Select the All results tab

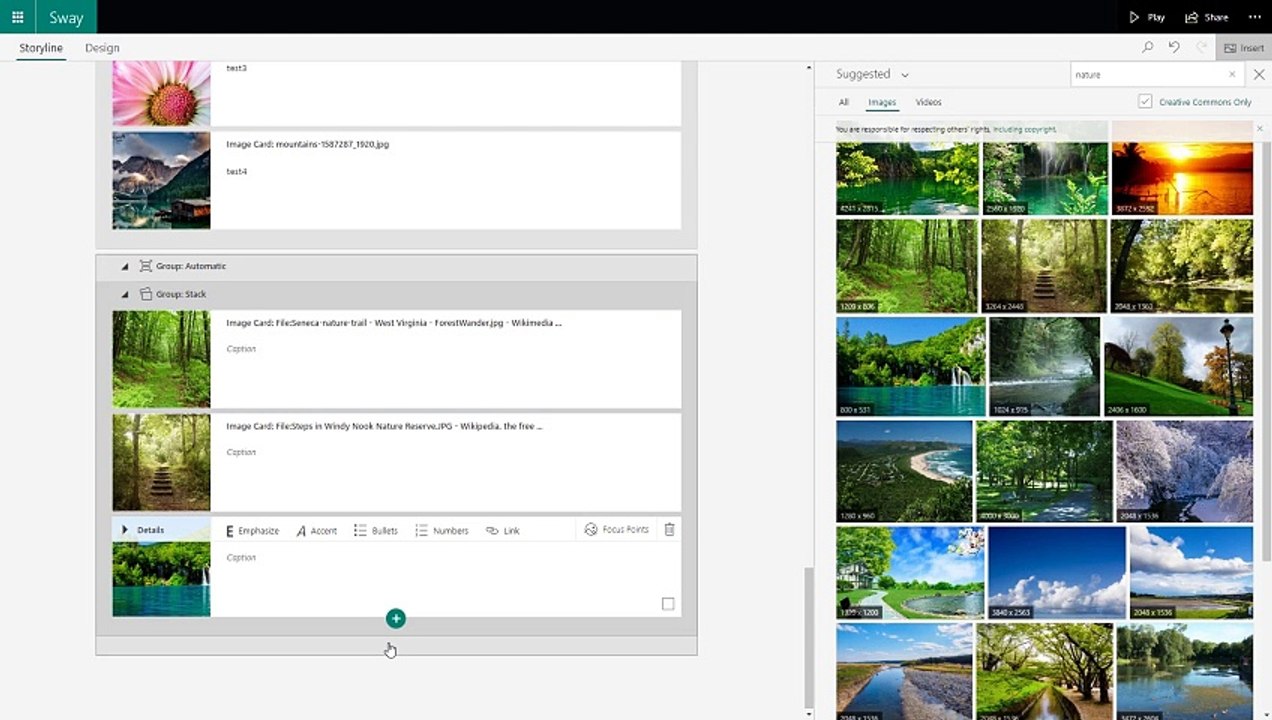[844, 102]
